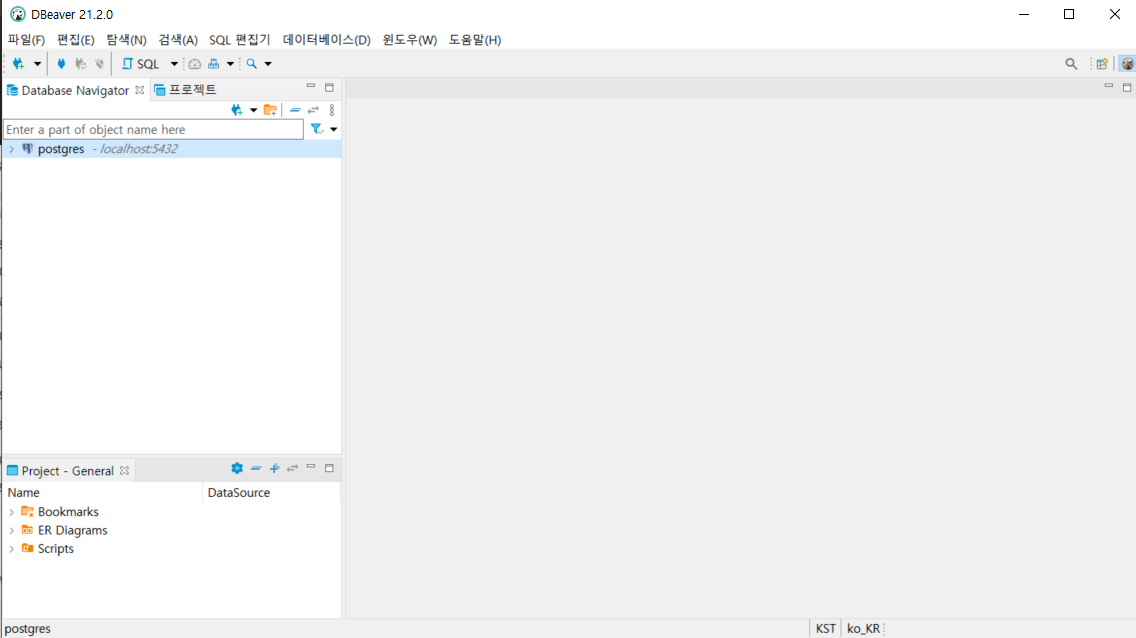Viewport: 1136px width, 638px height.
Task: Click the New Database Connection icon in main toolbar
Action: coord(18,64)
